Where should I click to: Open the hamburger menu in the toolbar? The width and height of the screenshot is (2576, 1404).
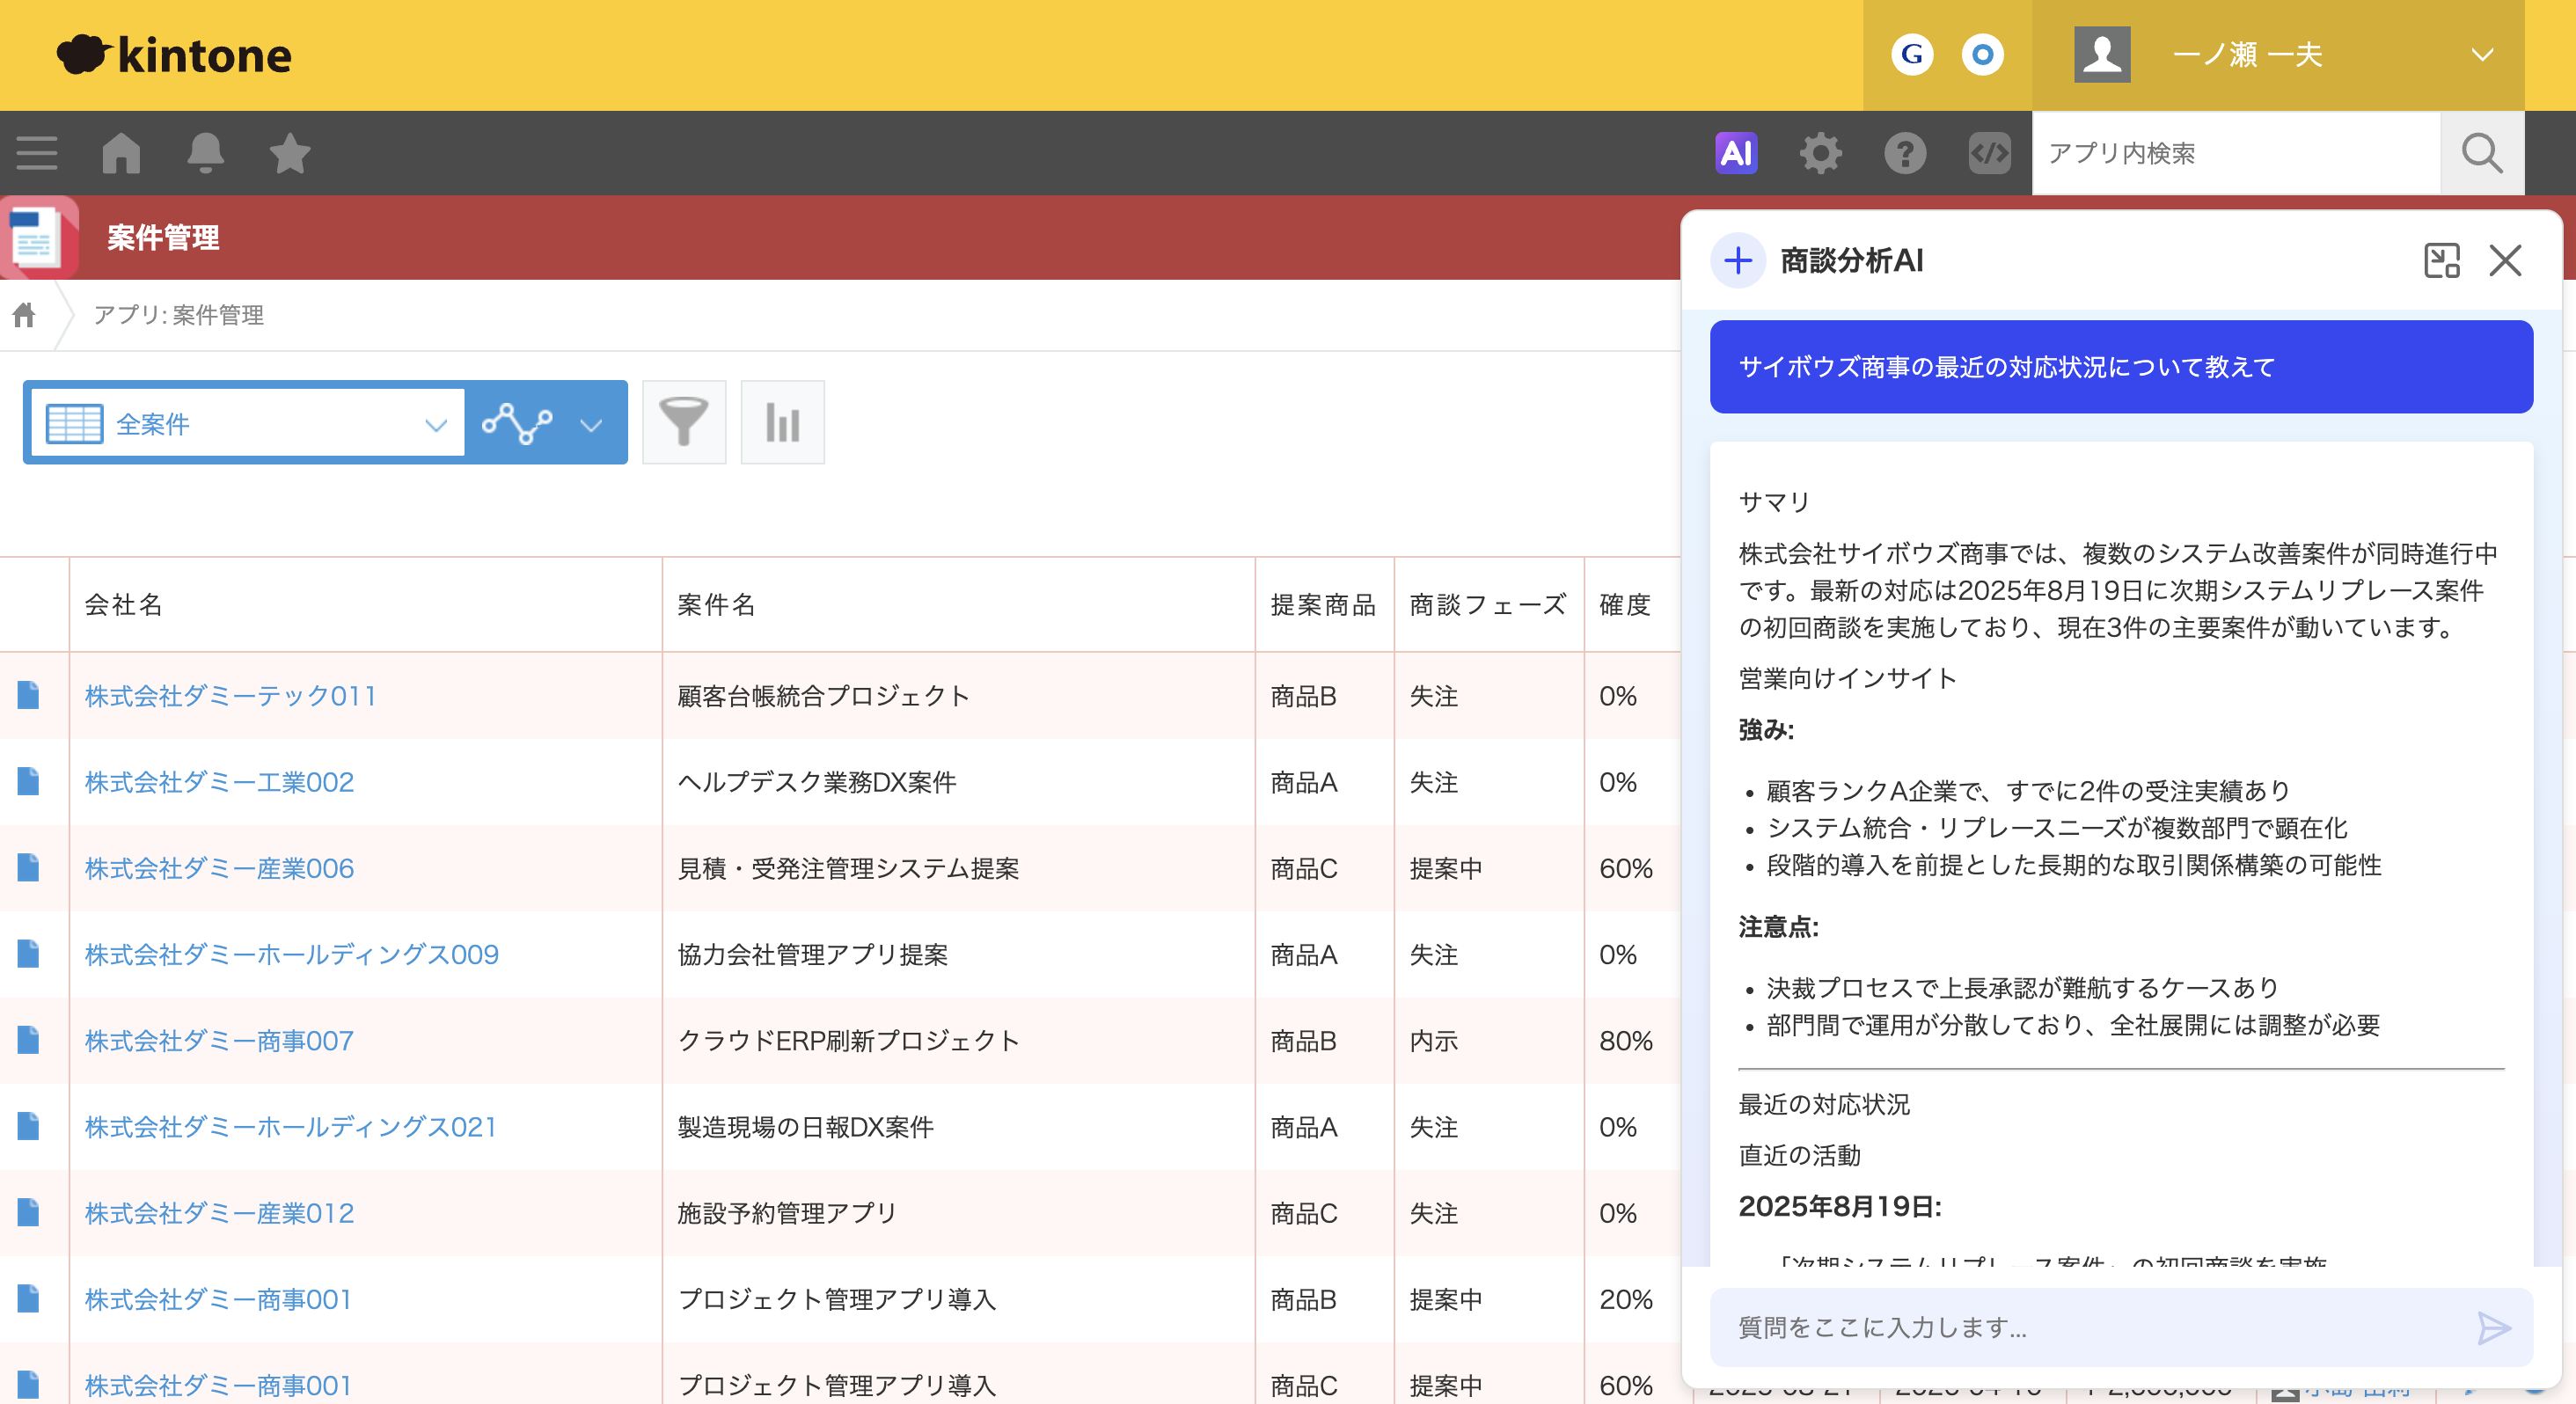37,153
